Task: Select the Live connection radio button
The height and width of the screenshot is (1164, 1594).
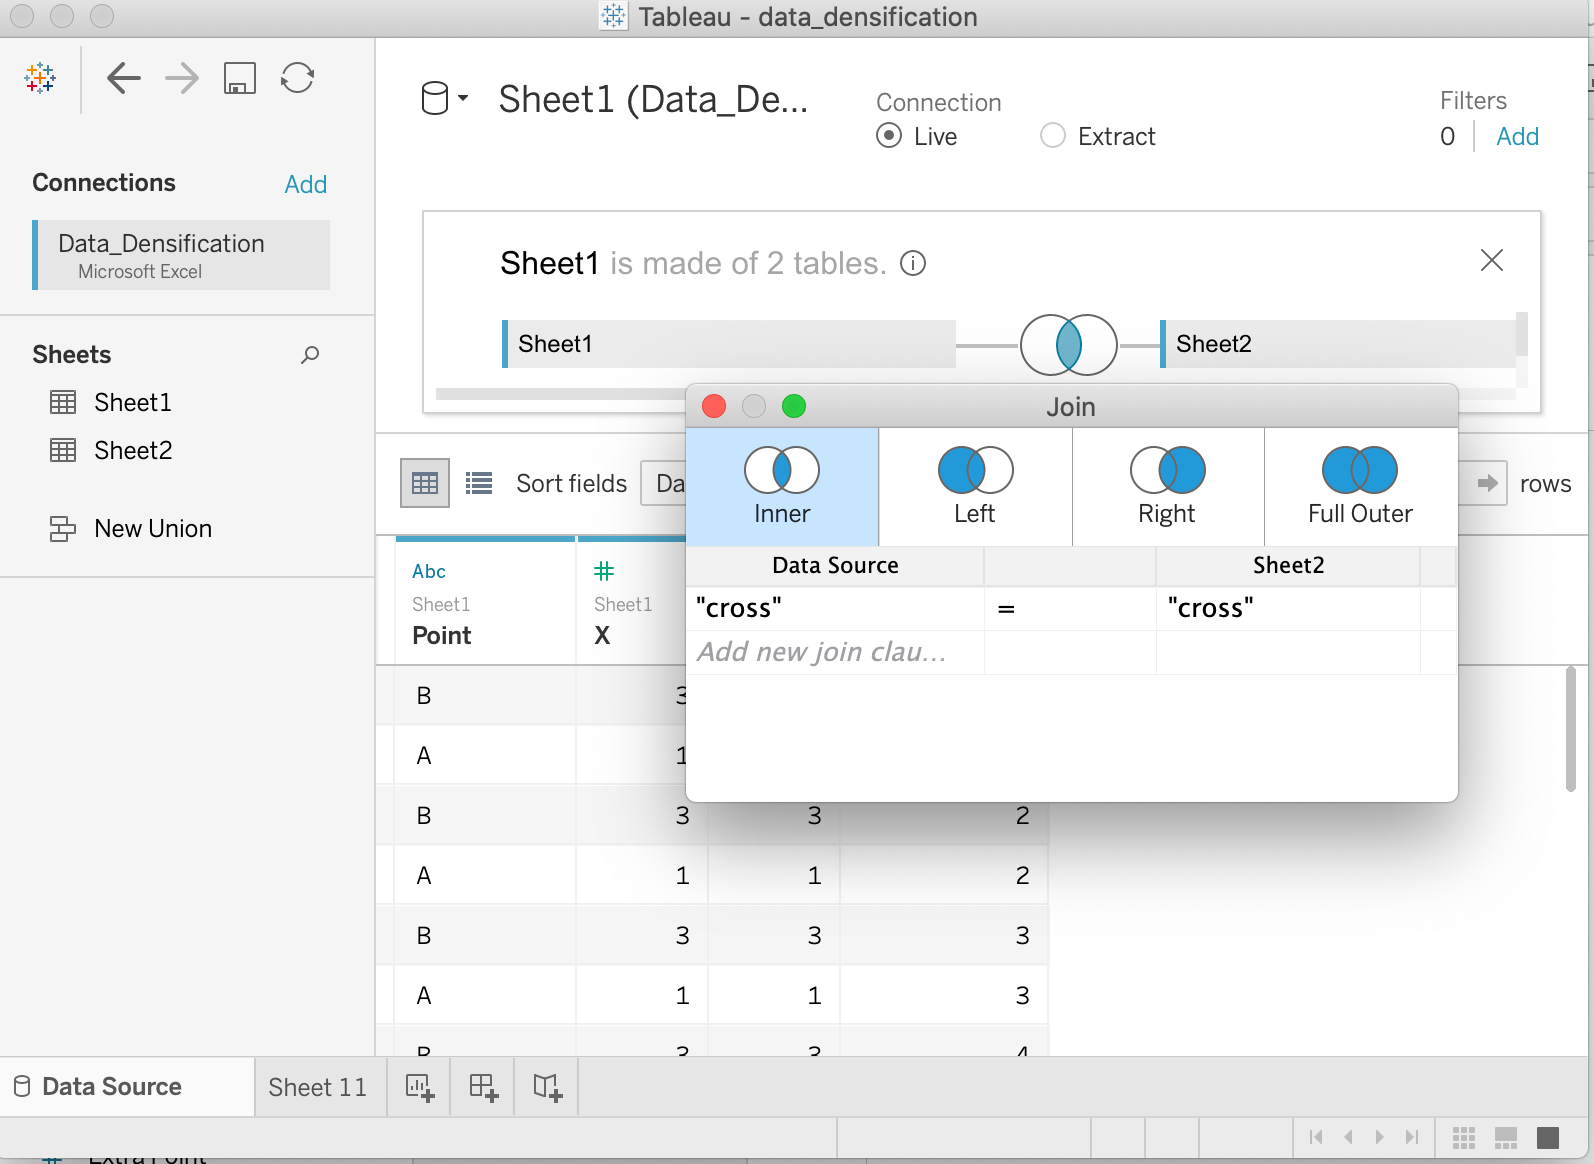Action: (x=889, y=136)
